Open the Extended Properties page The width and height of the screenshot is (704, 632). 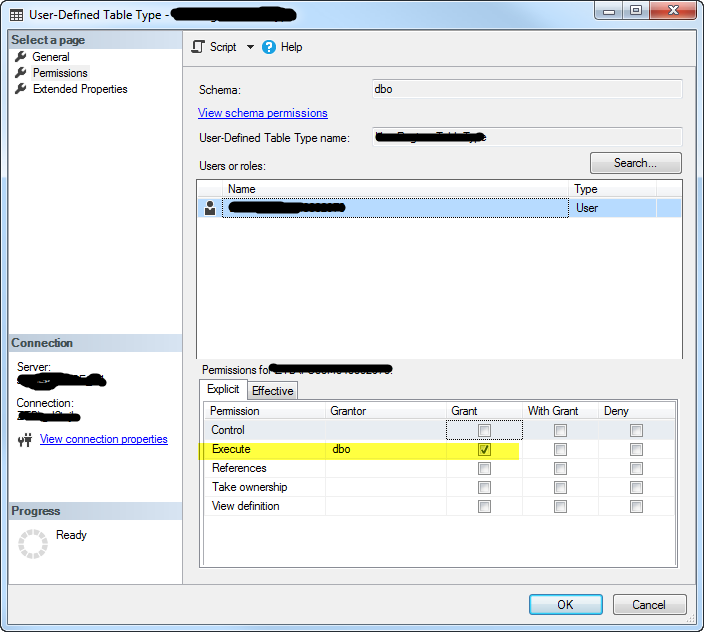point(80,89)
